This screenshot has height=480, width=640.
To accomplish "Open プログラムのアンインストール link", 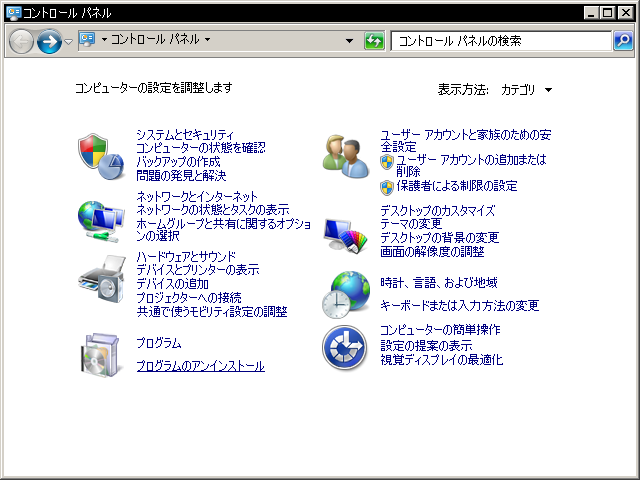I will 200,366.
